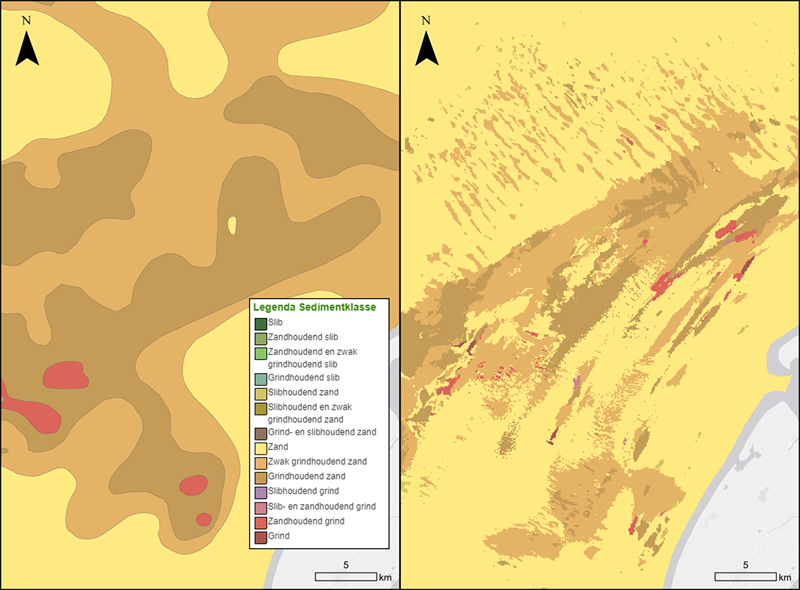Select the Zand yellow legend swatch
800x590 pixels.
(x=260, y=449)
